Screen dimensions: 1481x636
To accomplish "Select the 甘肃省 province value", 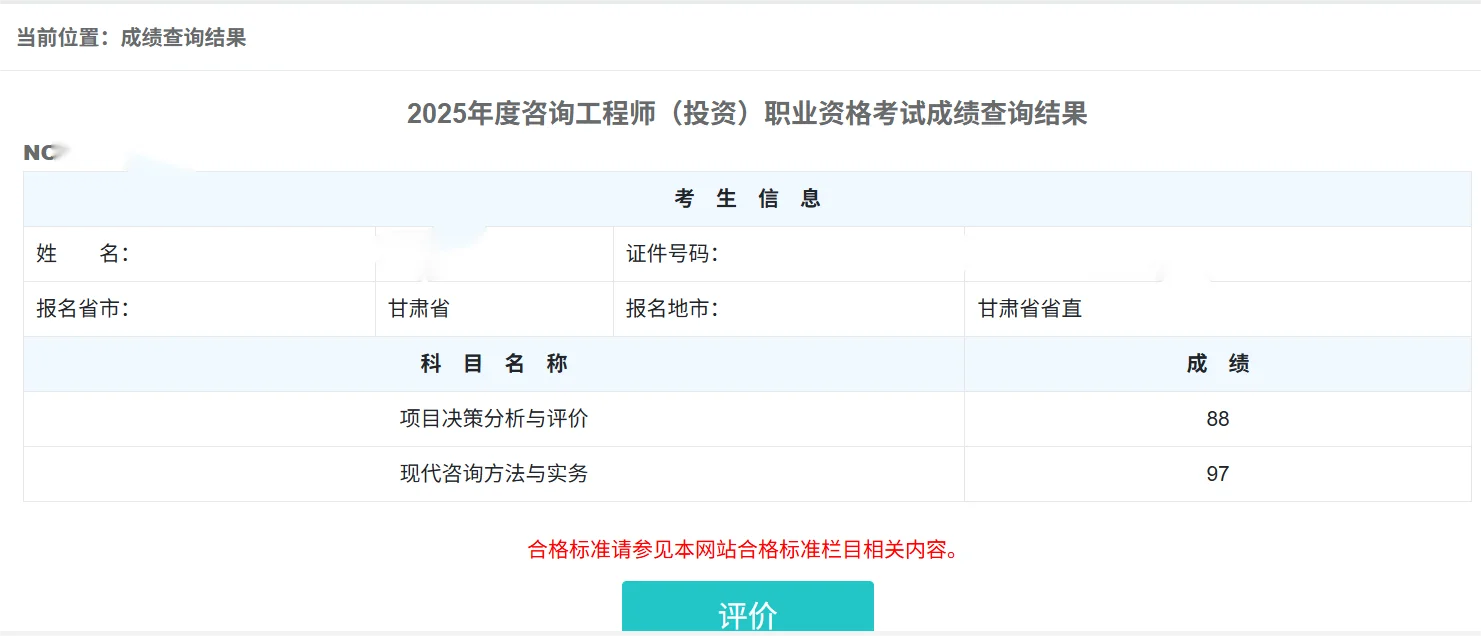I will 418,308.
